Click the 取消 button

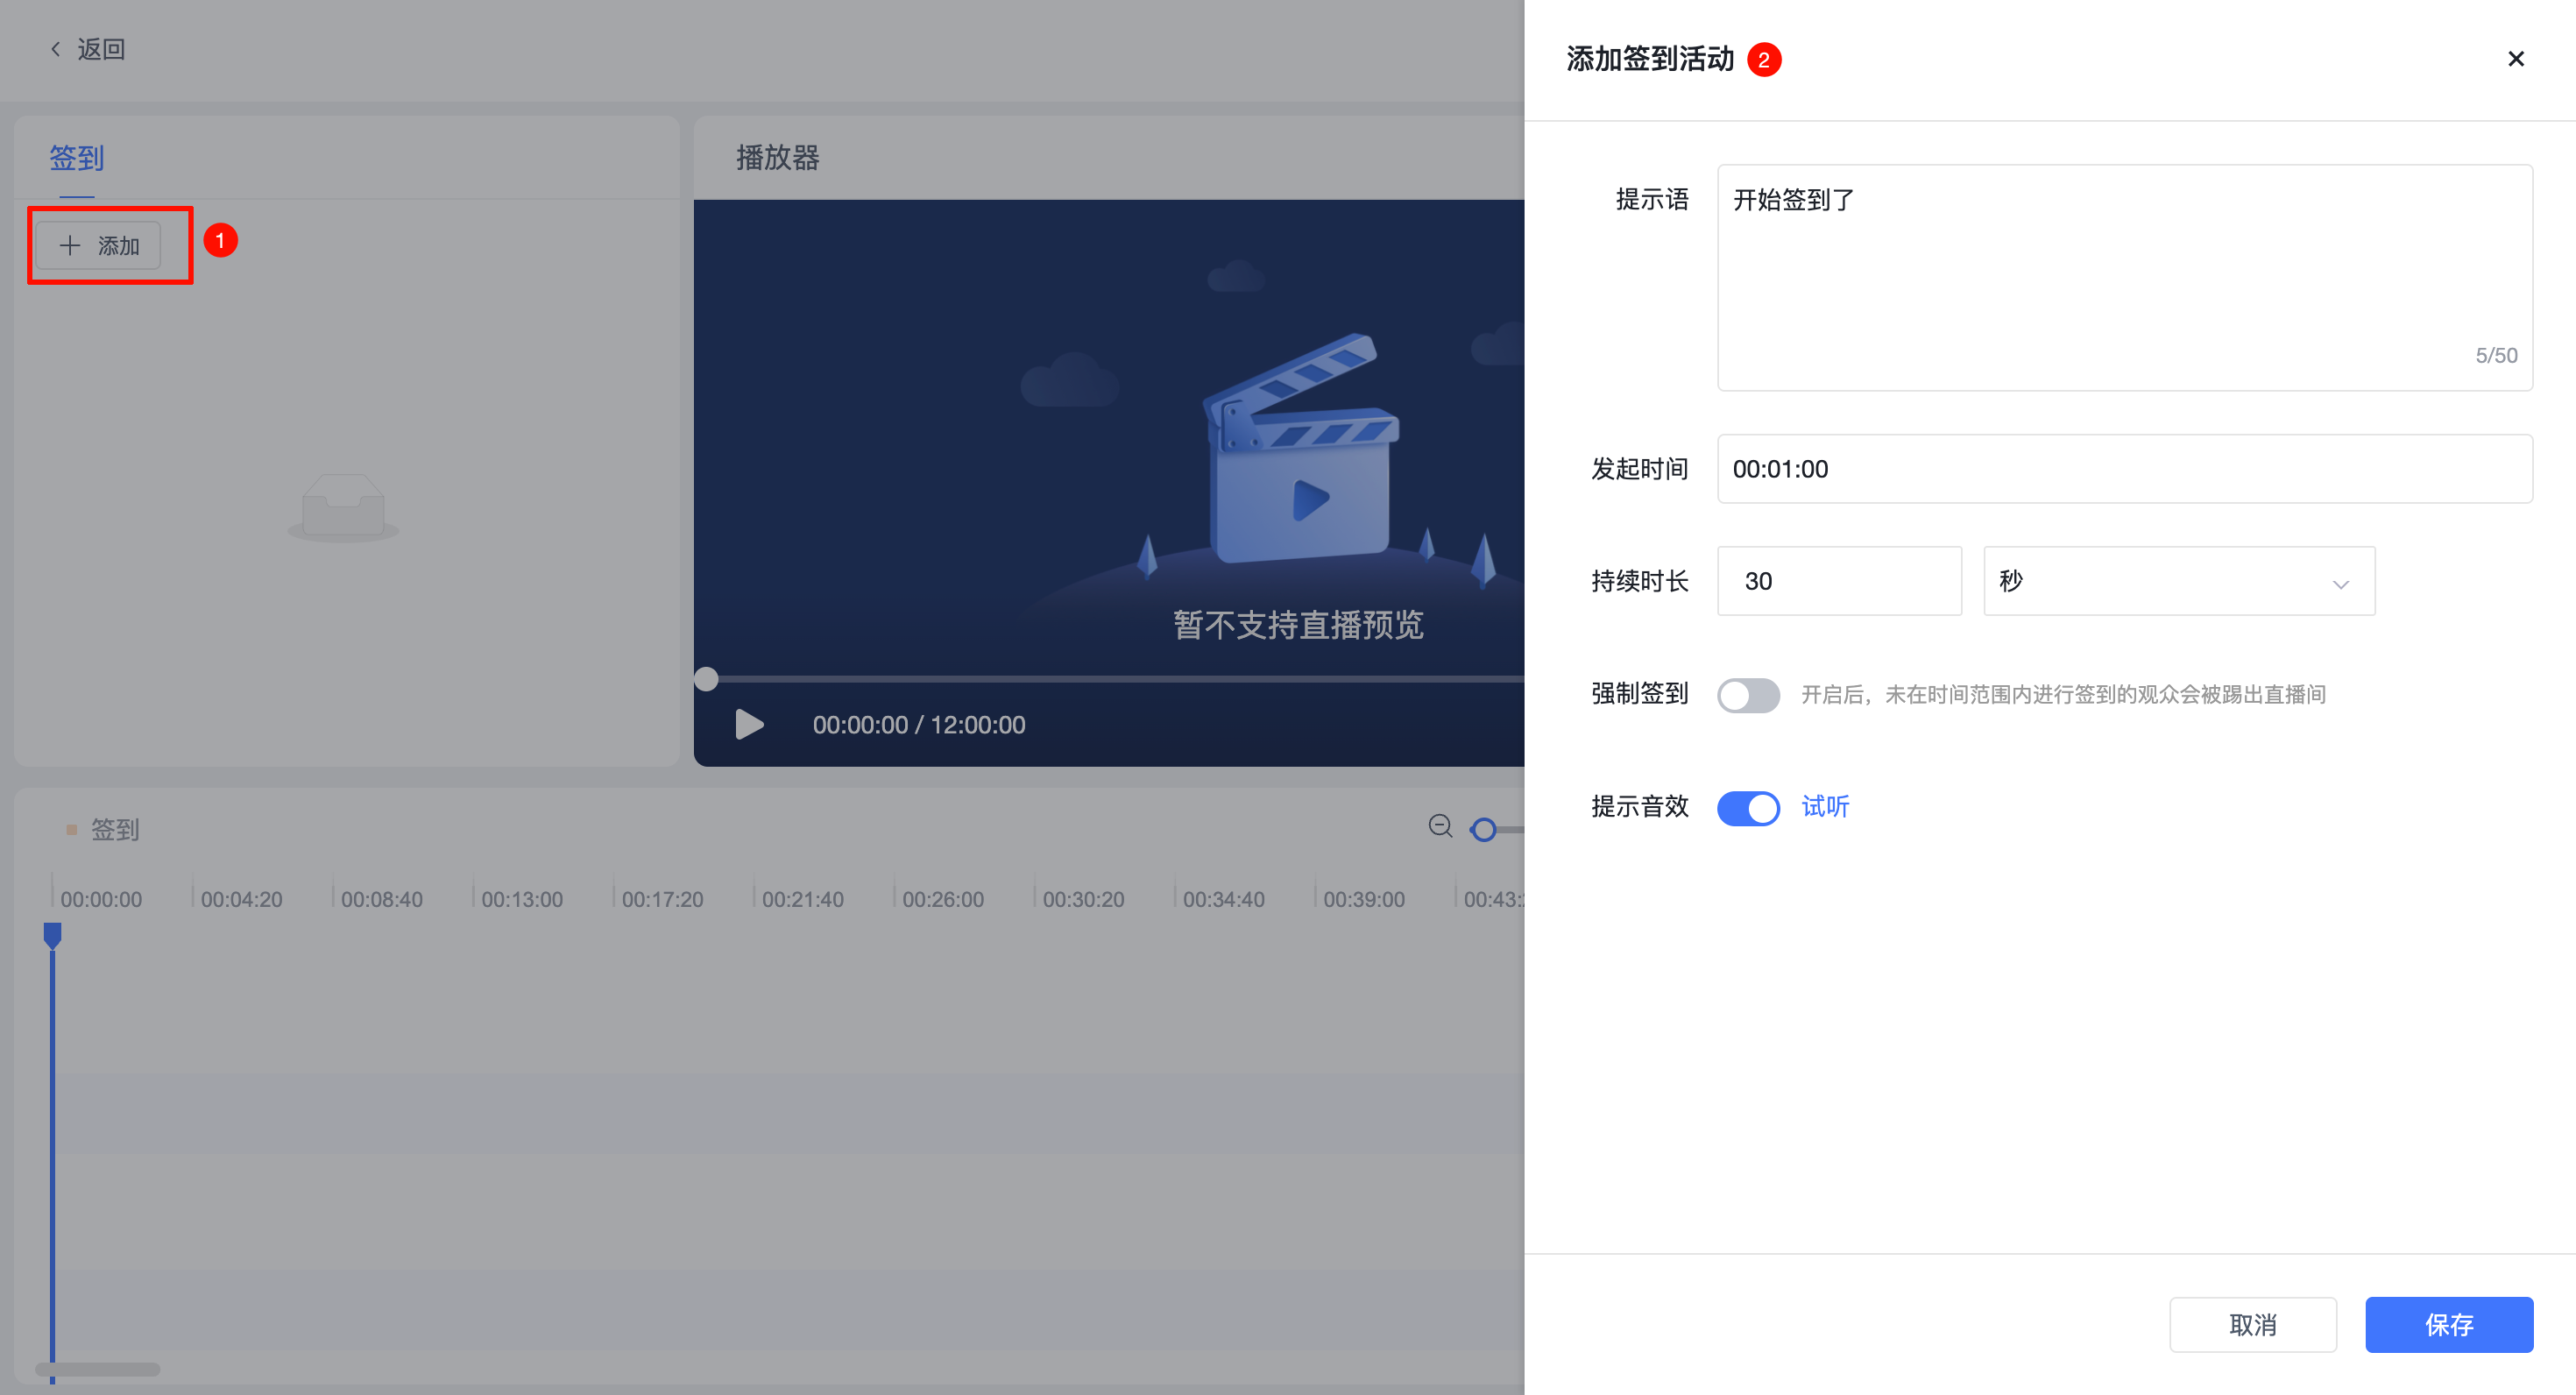pyautogui.click(x=2252, y=1324)
